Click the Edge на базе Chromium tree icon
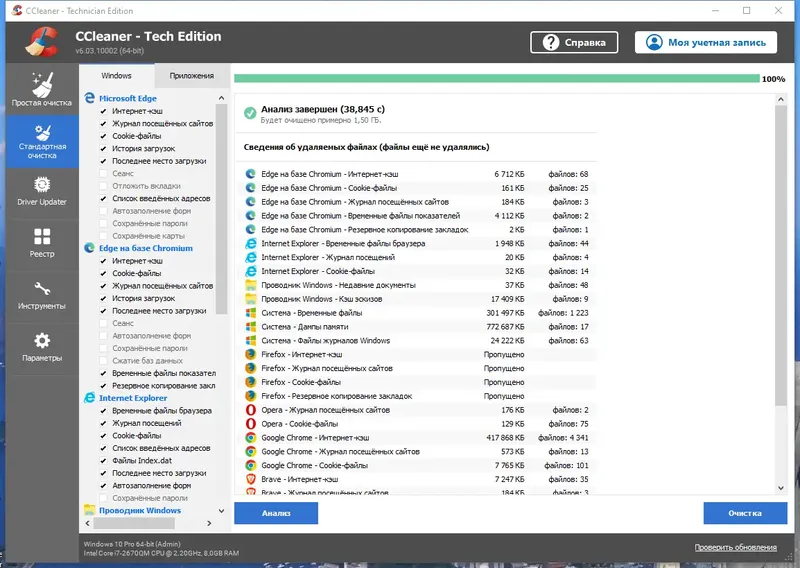800x568 pixels. tap(90, 248)
